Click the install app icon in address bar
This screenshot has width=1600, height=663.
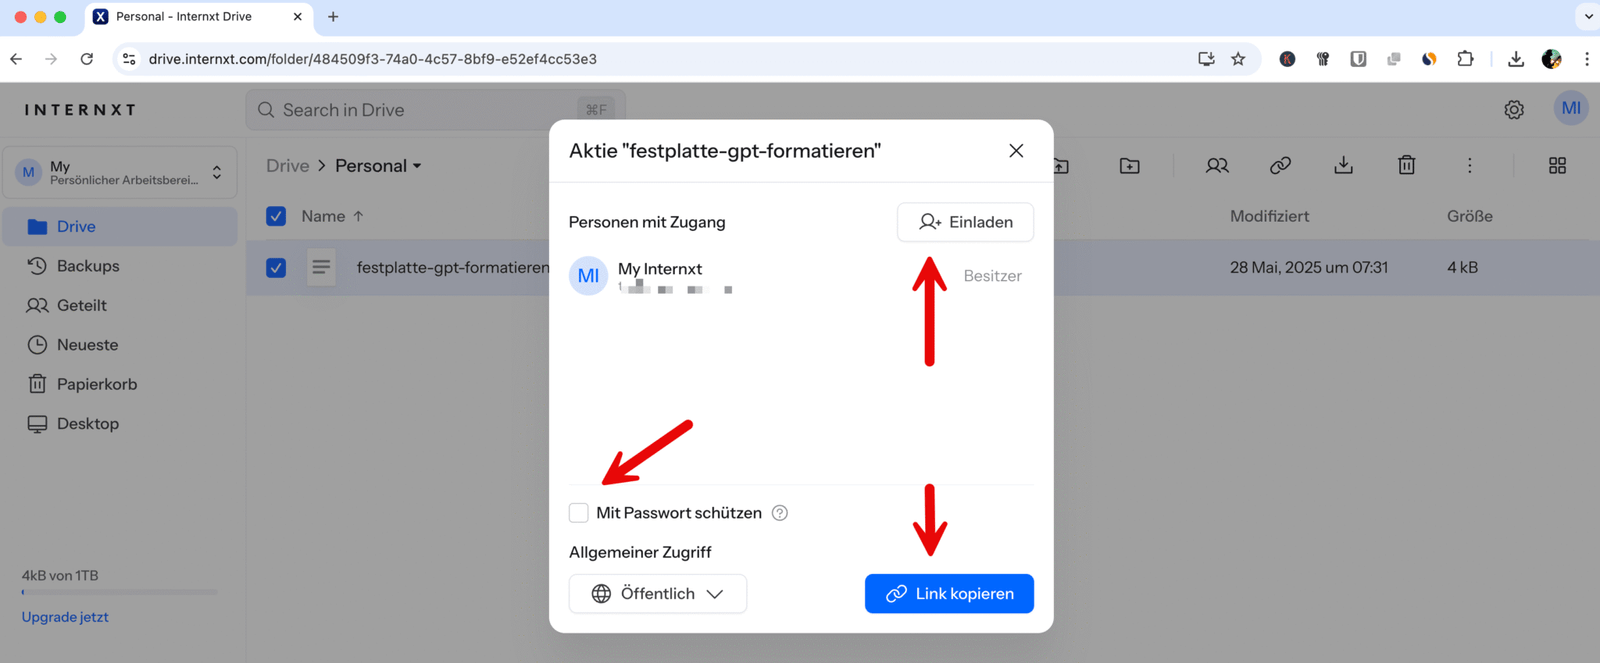[x=1206, y=59]
